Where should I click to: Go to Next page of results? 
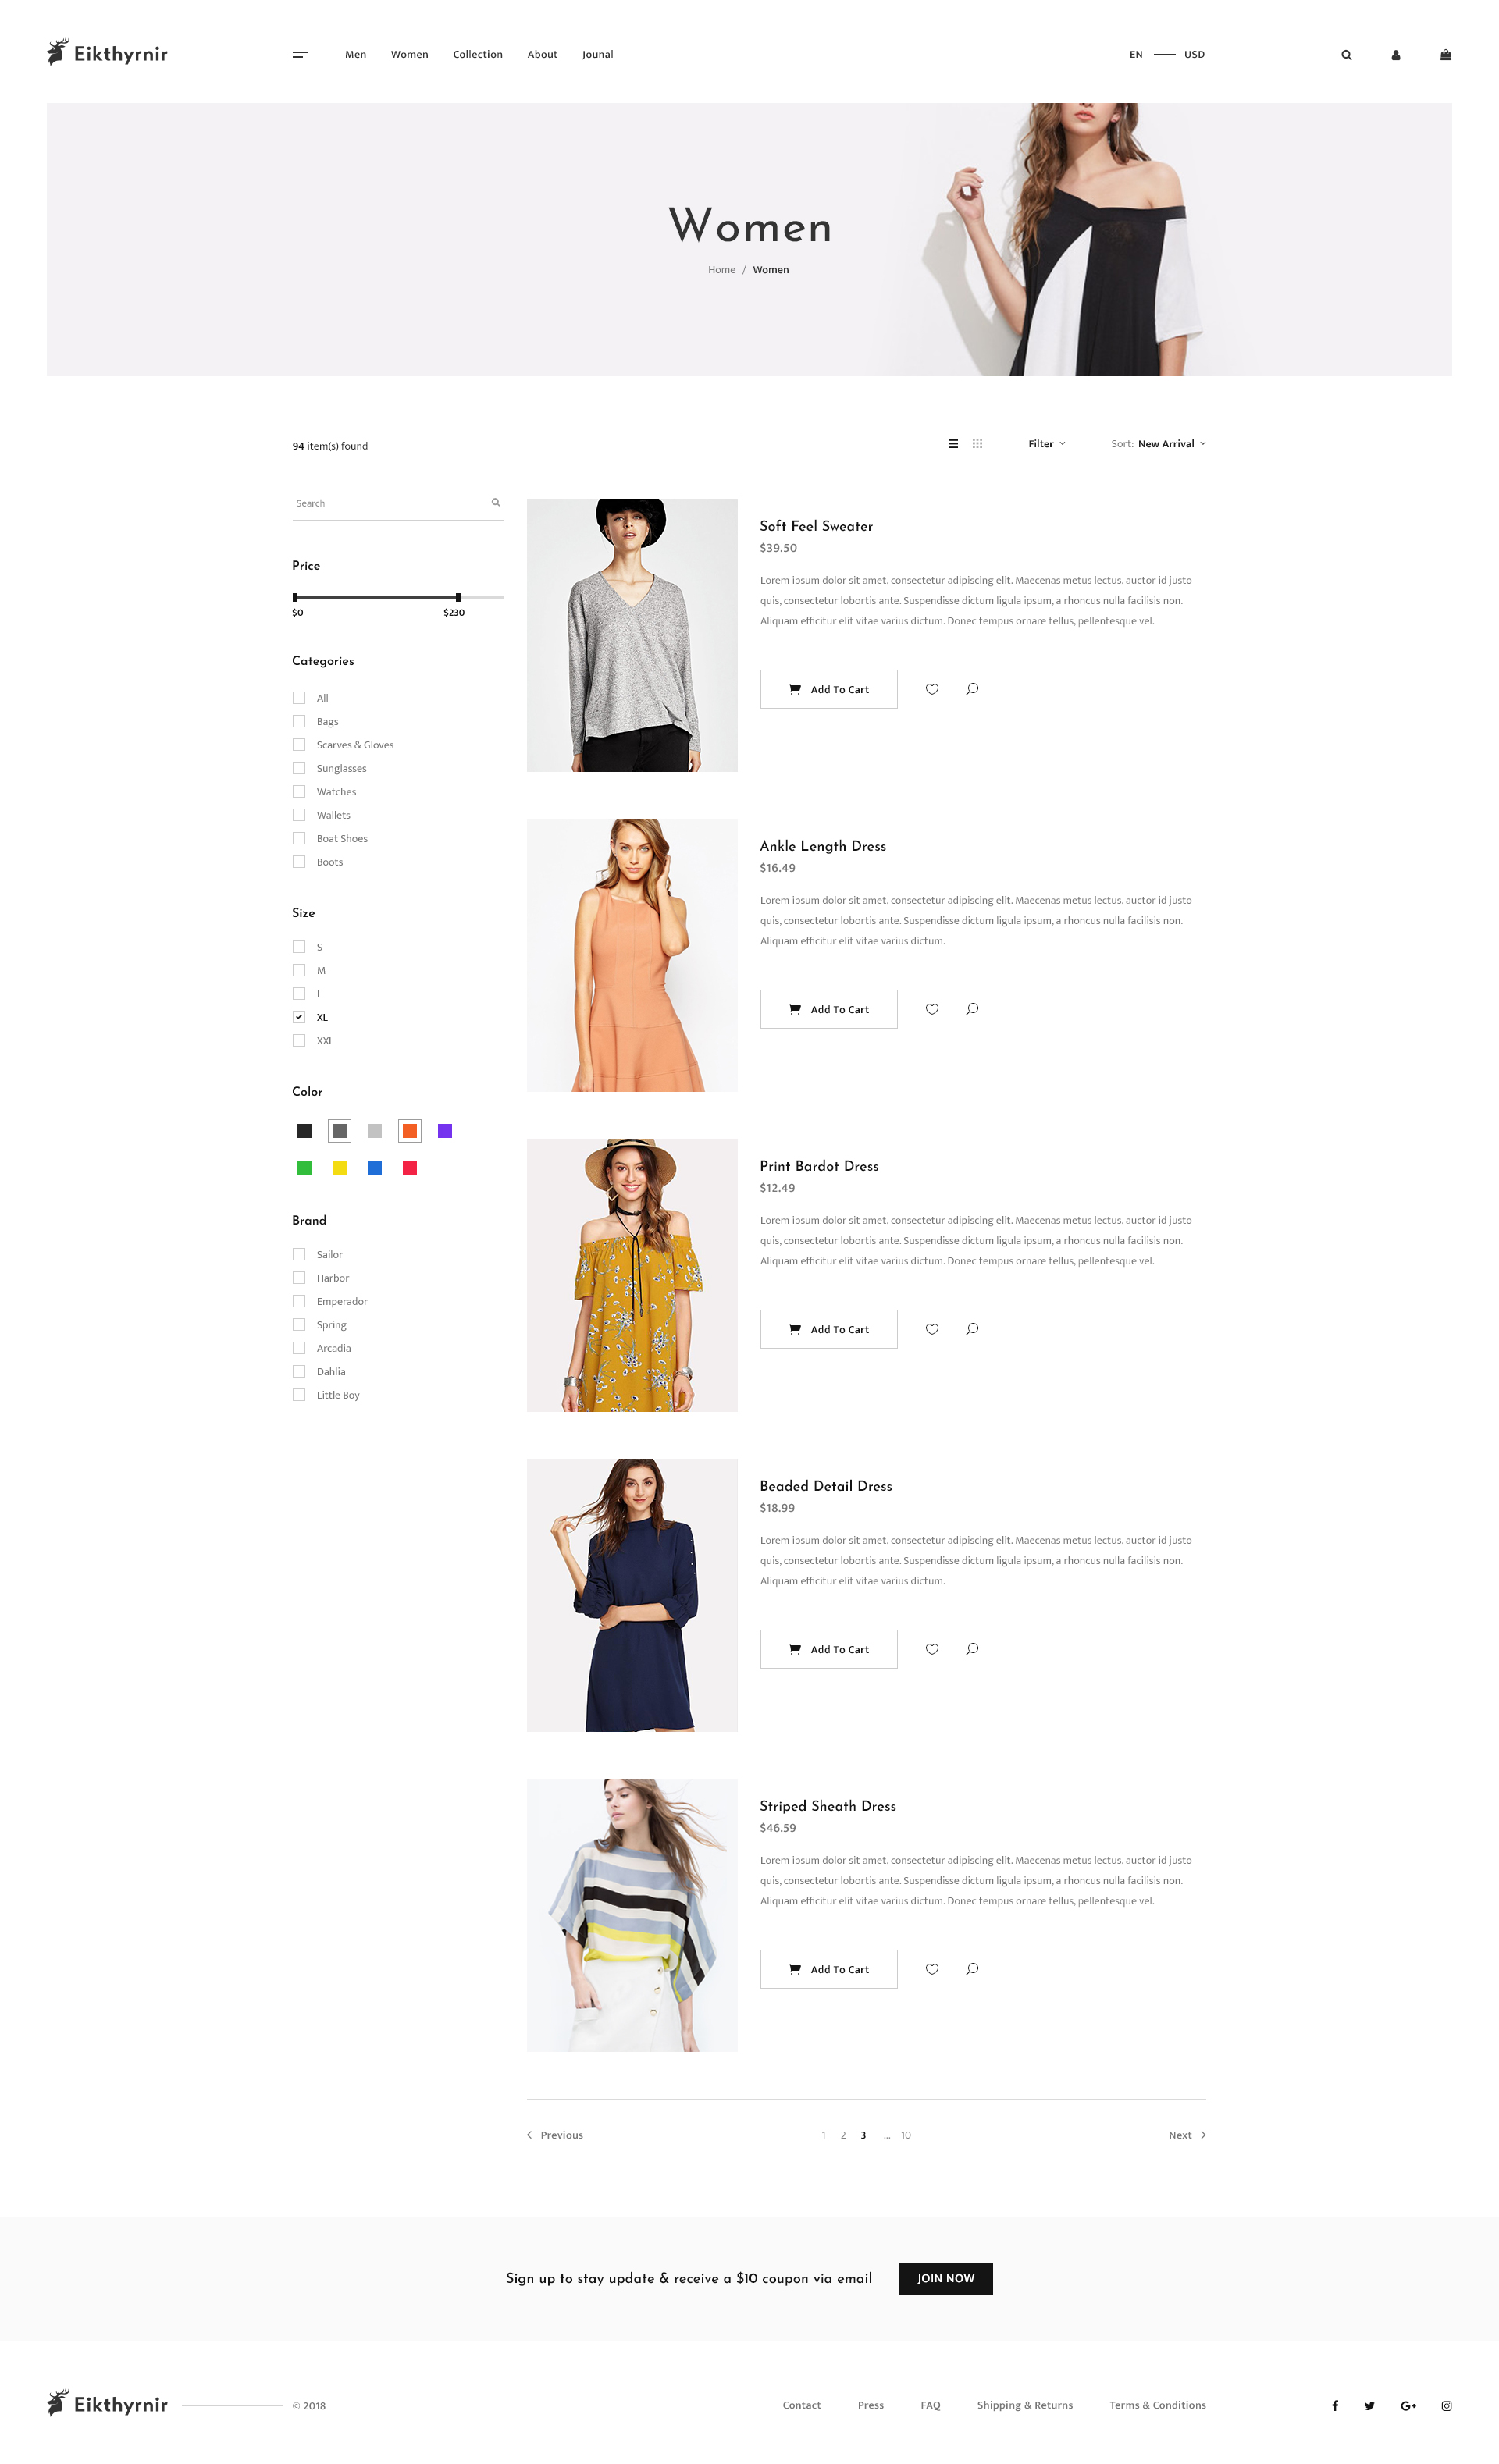pos(1187,2135)
